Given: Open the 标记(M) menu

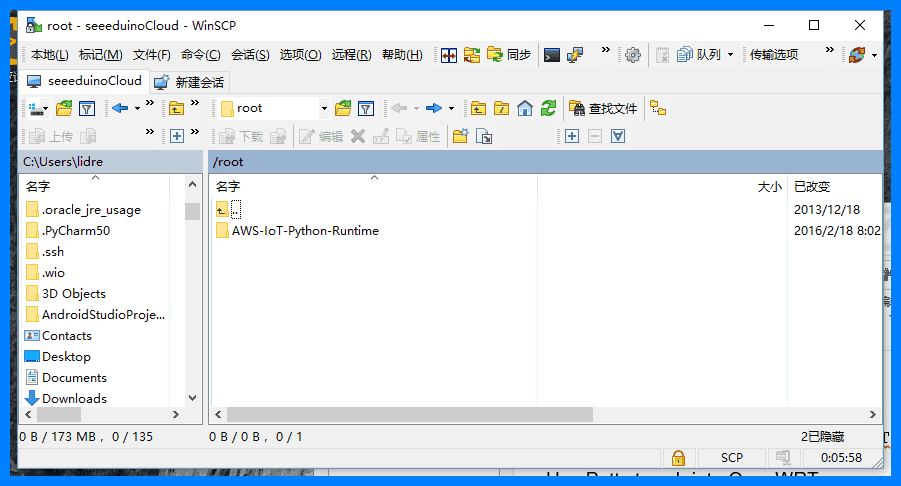Looking at the screenshot, I should 101,55.
